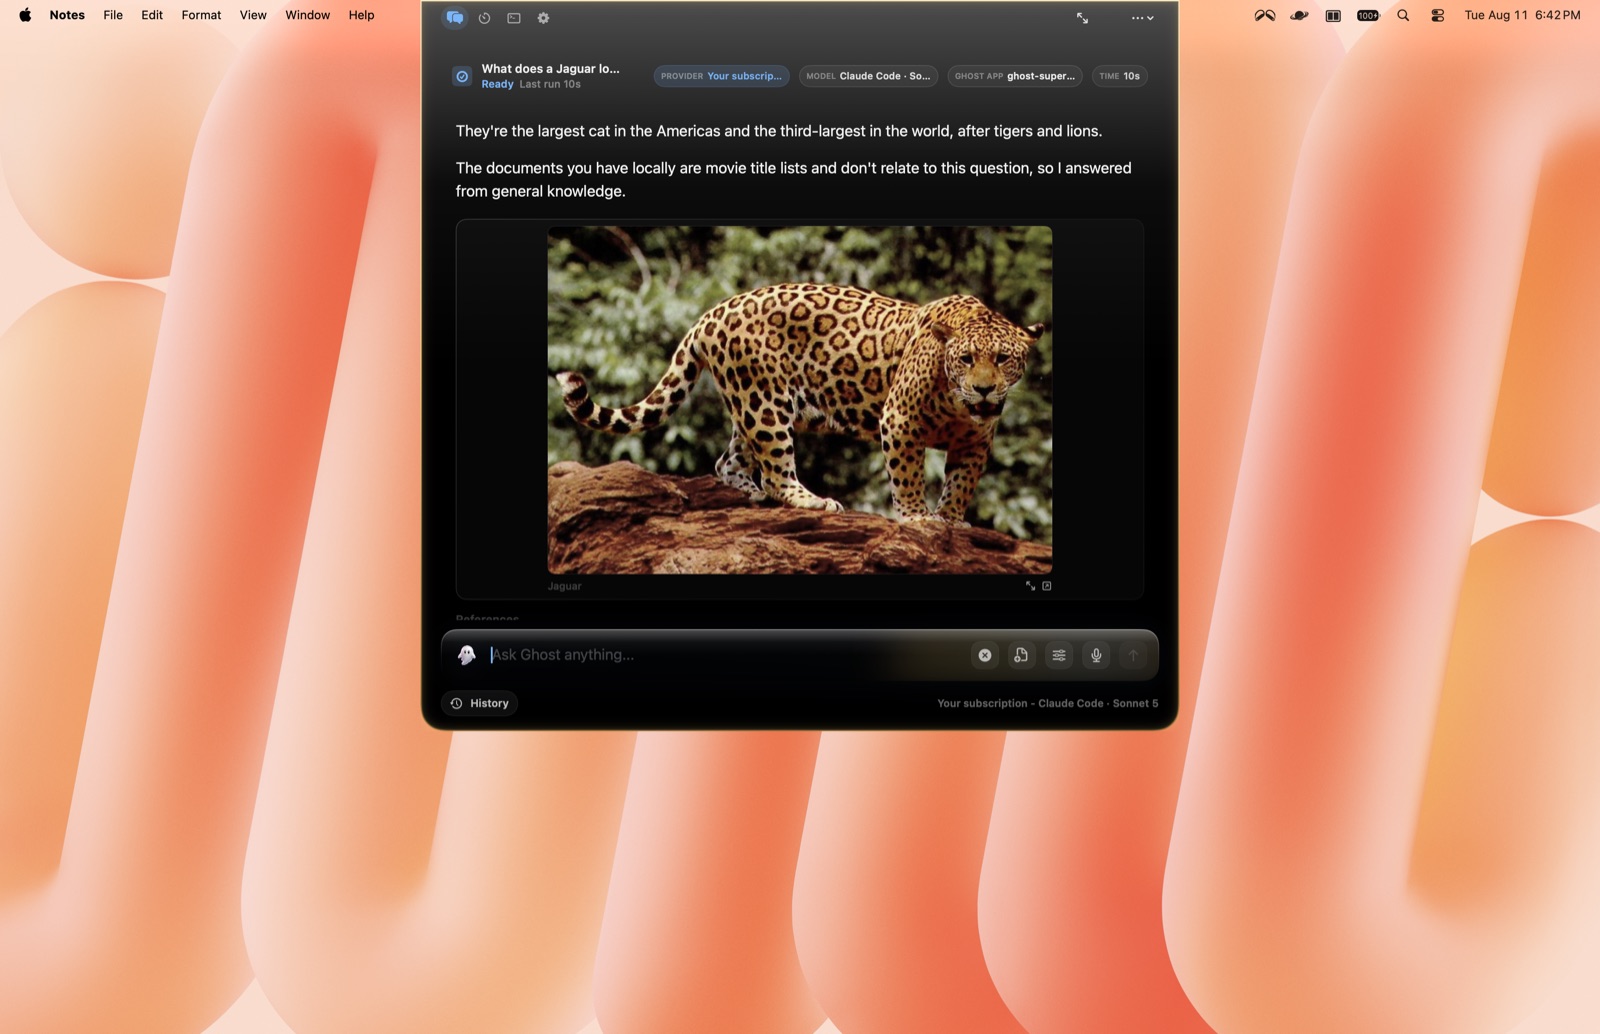Open the jaguar photo thumbnail
This screenshot has height=1034, width=1600.
800,400
